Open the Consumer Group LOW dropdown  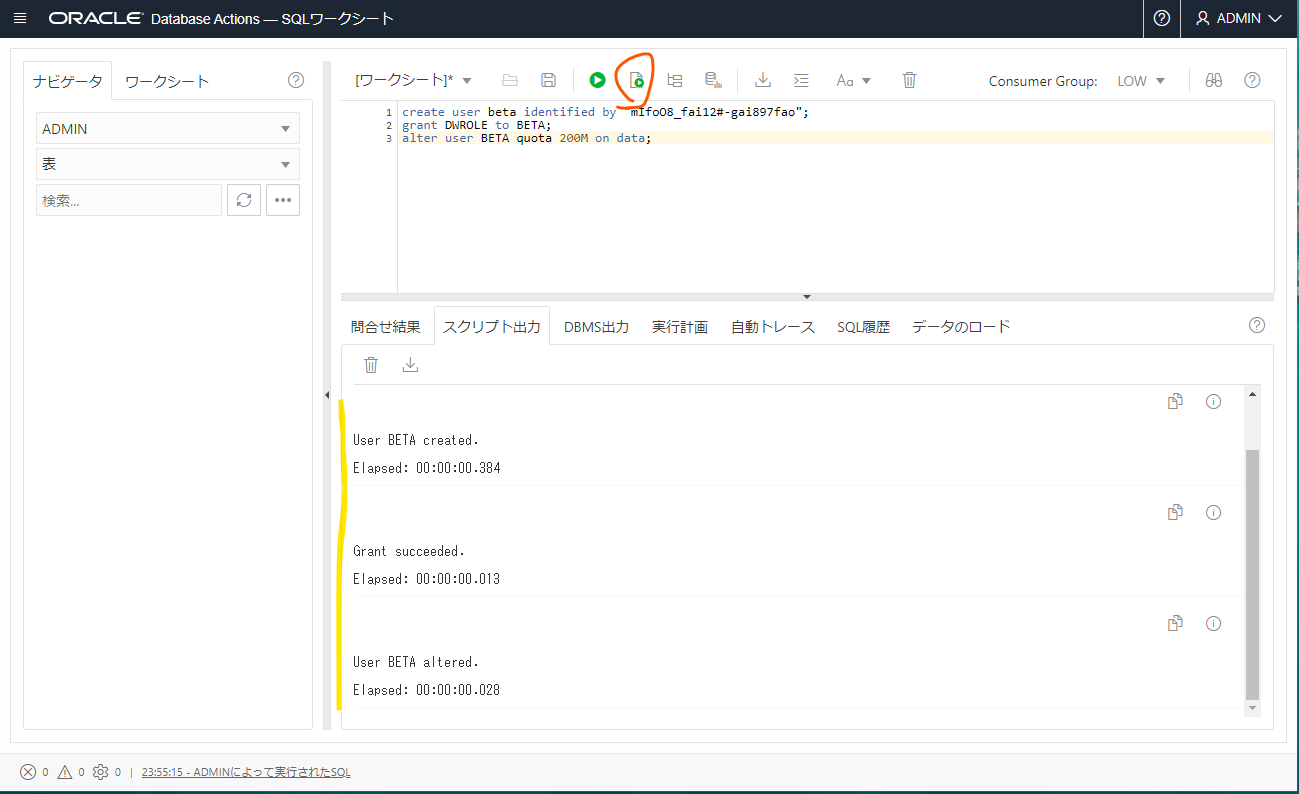[1141, 80]
